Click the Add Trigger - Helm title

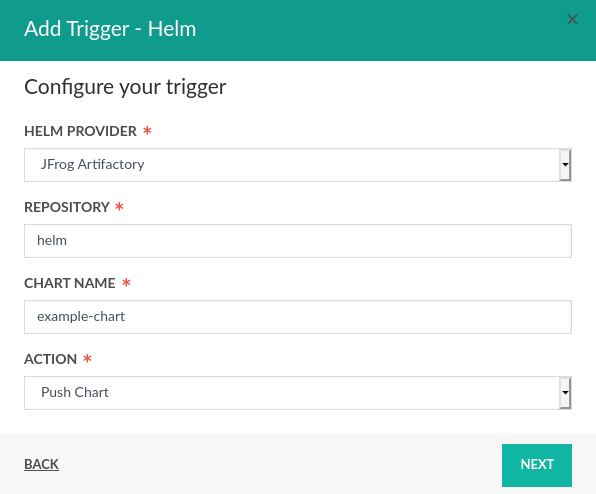110,29
